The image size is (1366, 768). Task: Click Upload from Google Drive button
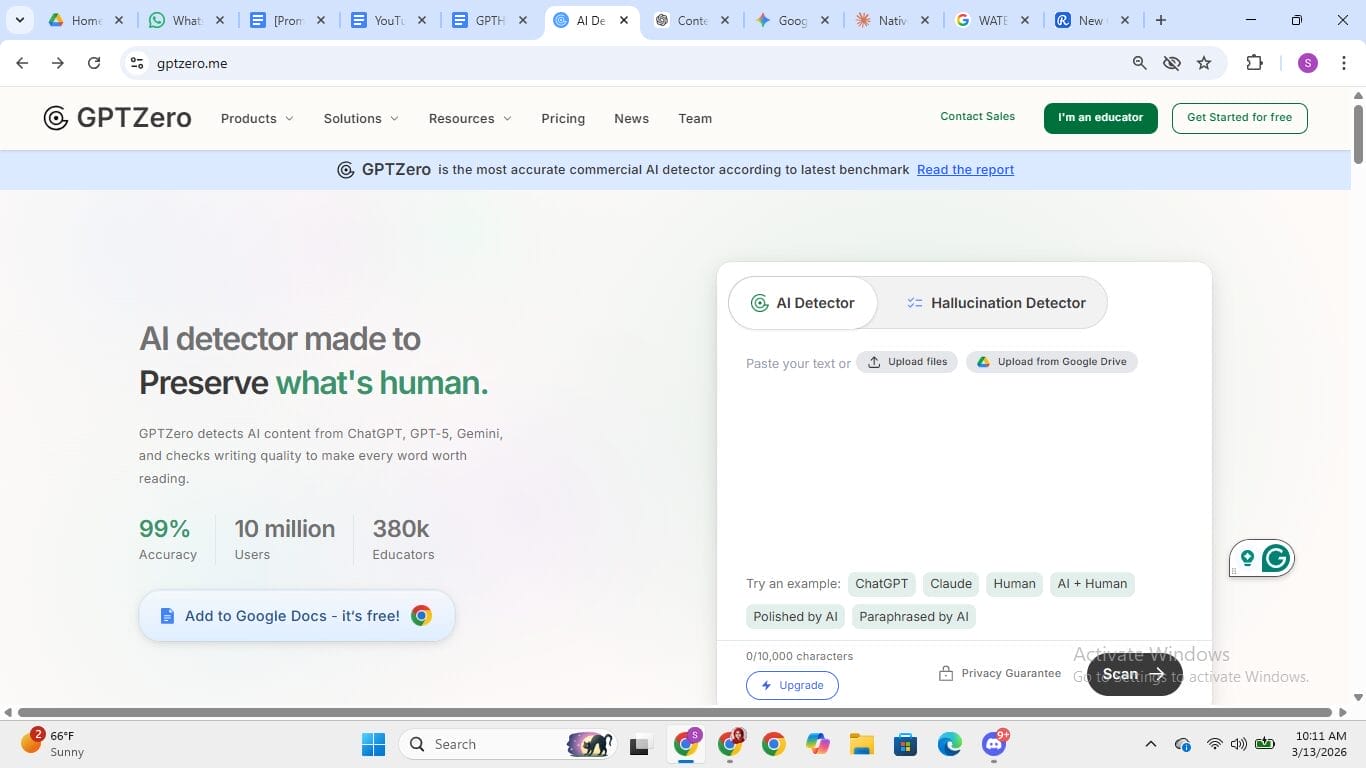click(1052, 362)
